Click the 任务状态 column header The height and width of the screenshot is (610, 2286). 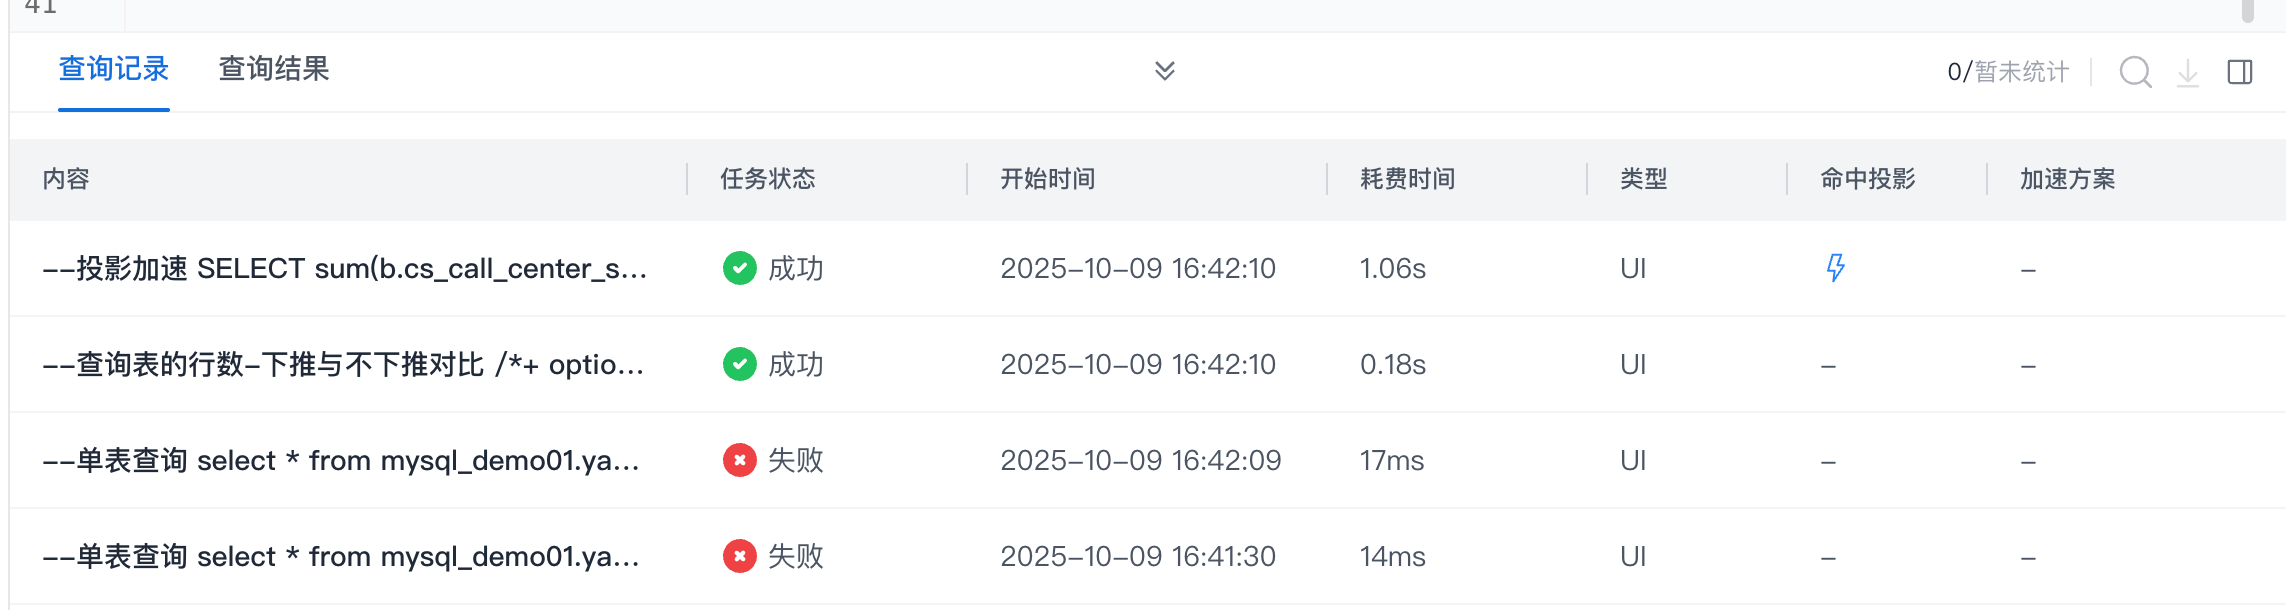(768, 179)
